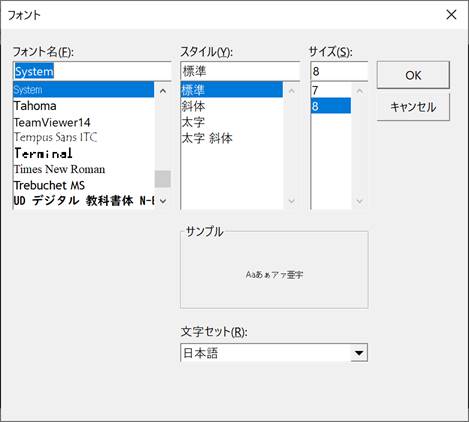Choose 太字 style
The image size is (469, 422).
[232, 122]
